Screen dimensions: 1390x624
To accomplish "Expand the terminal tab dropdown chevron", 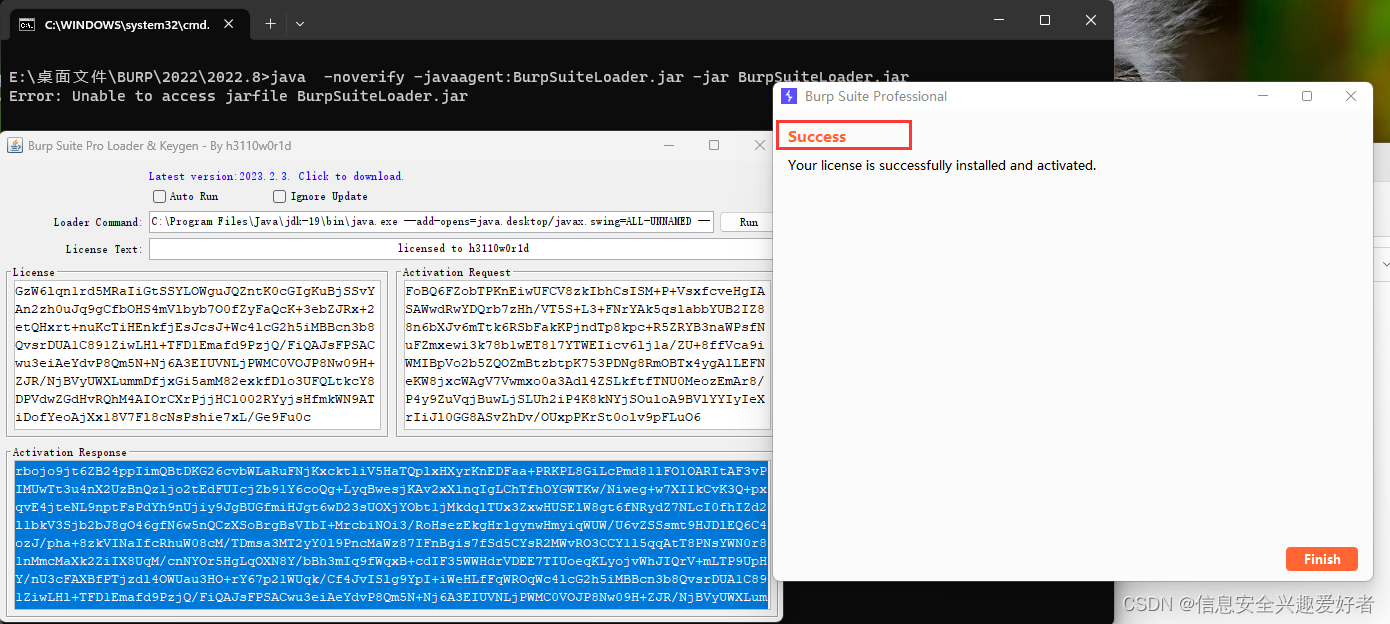I will [300, 23].
